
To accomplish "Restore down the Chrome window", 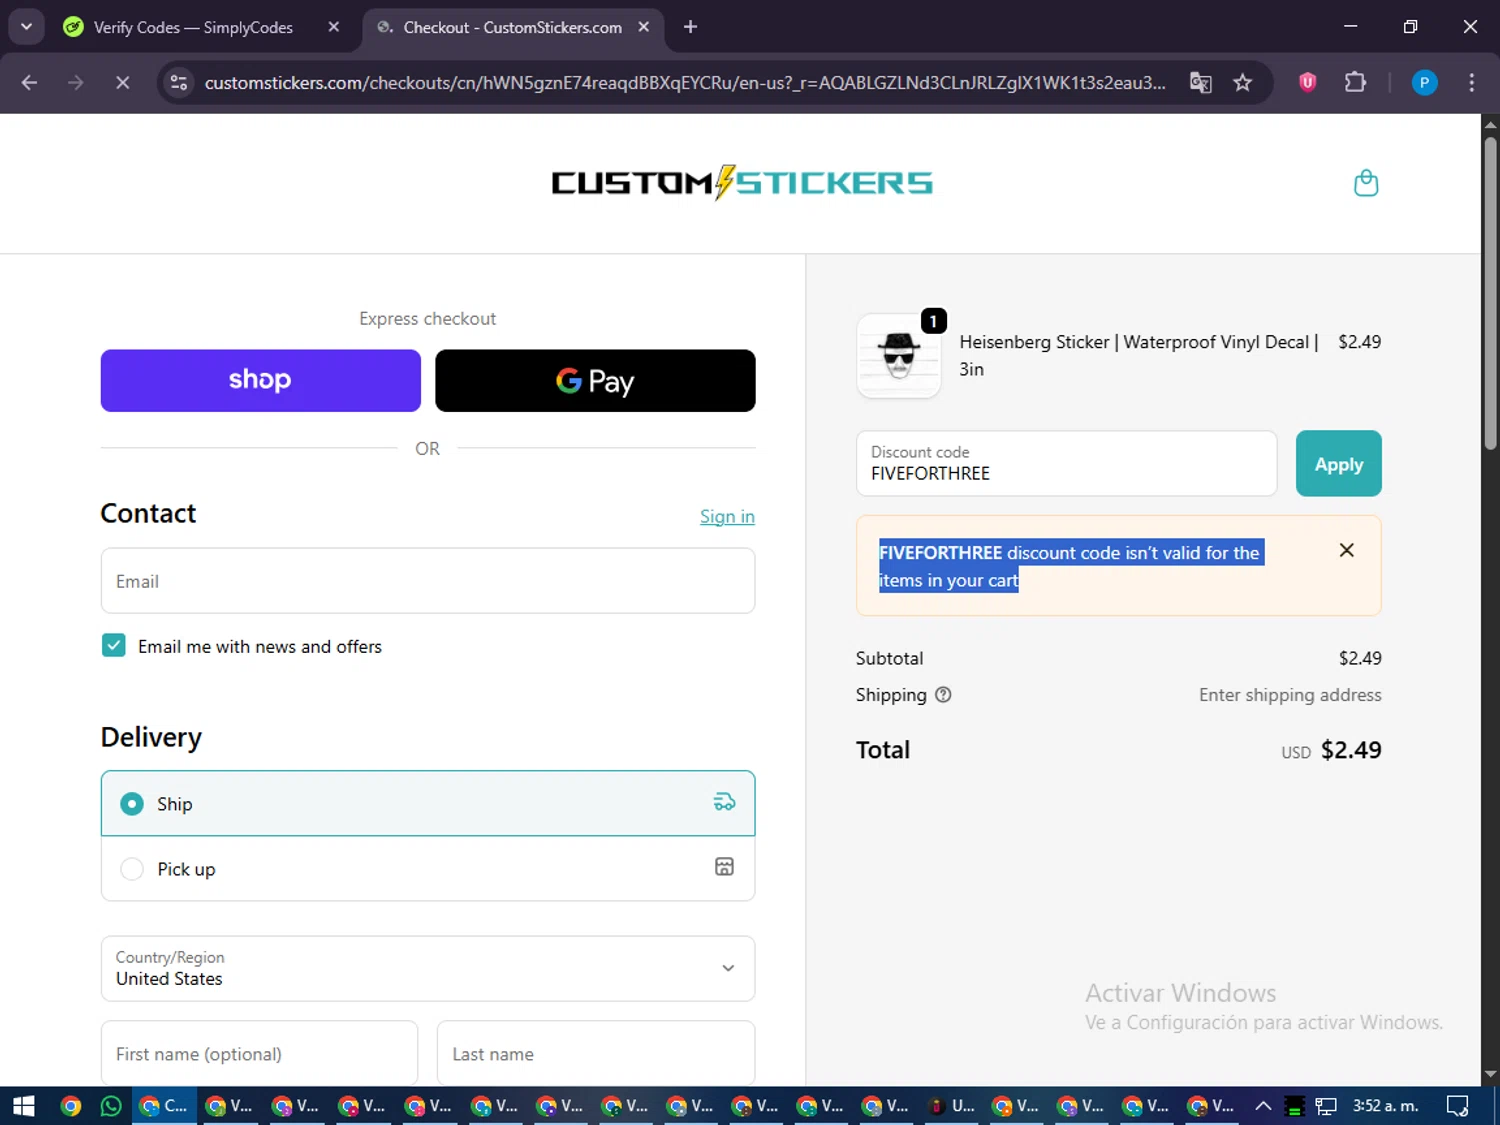I will click(1410, 27).
